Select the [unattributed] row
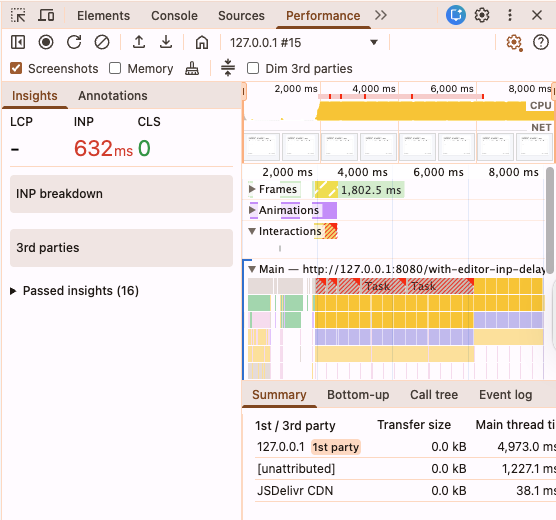556x520 pixels. pyautogui.click(x=405, y=469)
